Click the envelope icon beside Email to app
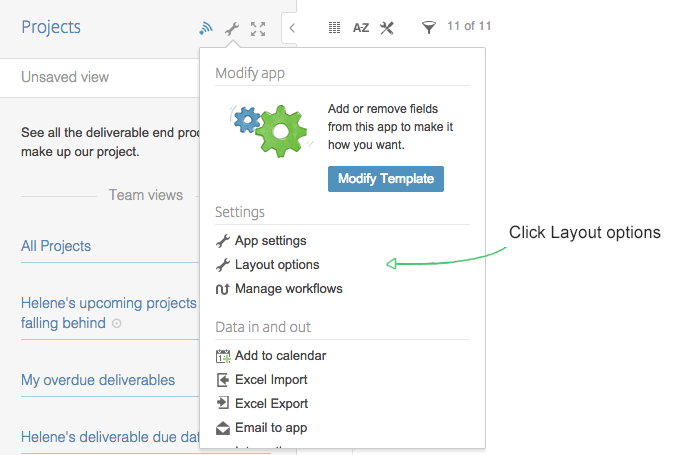The height and width of the screenshot is (455, 685). click(x=223, y=428)
